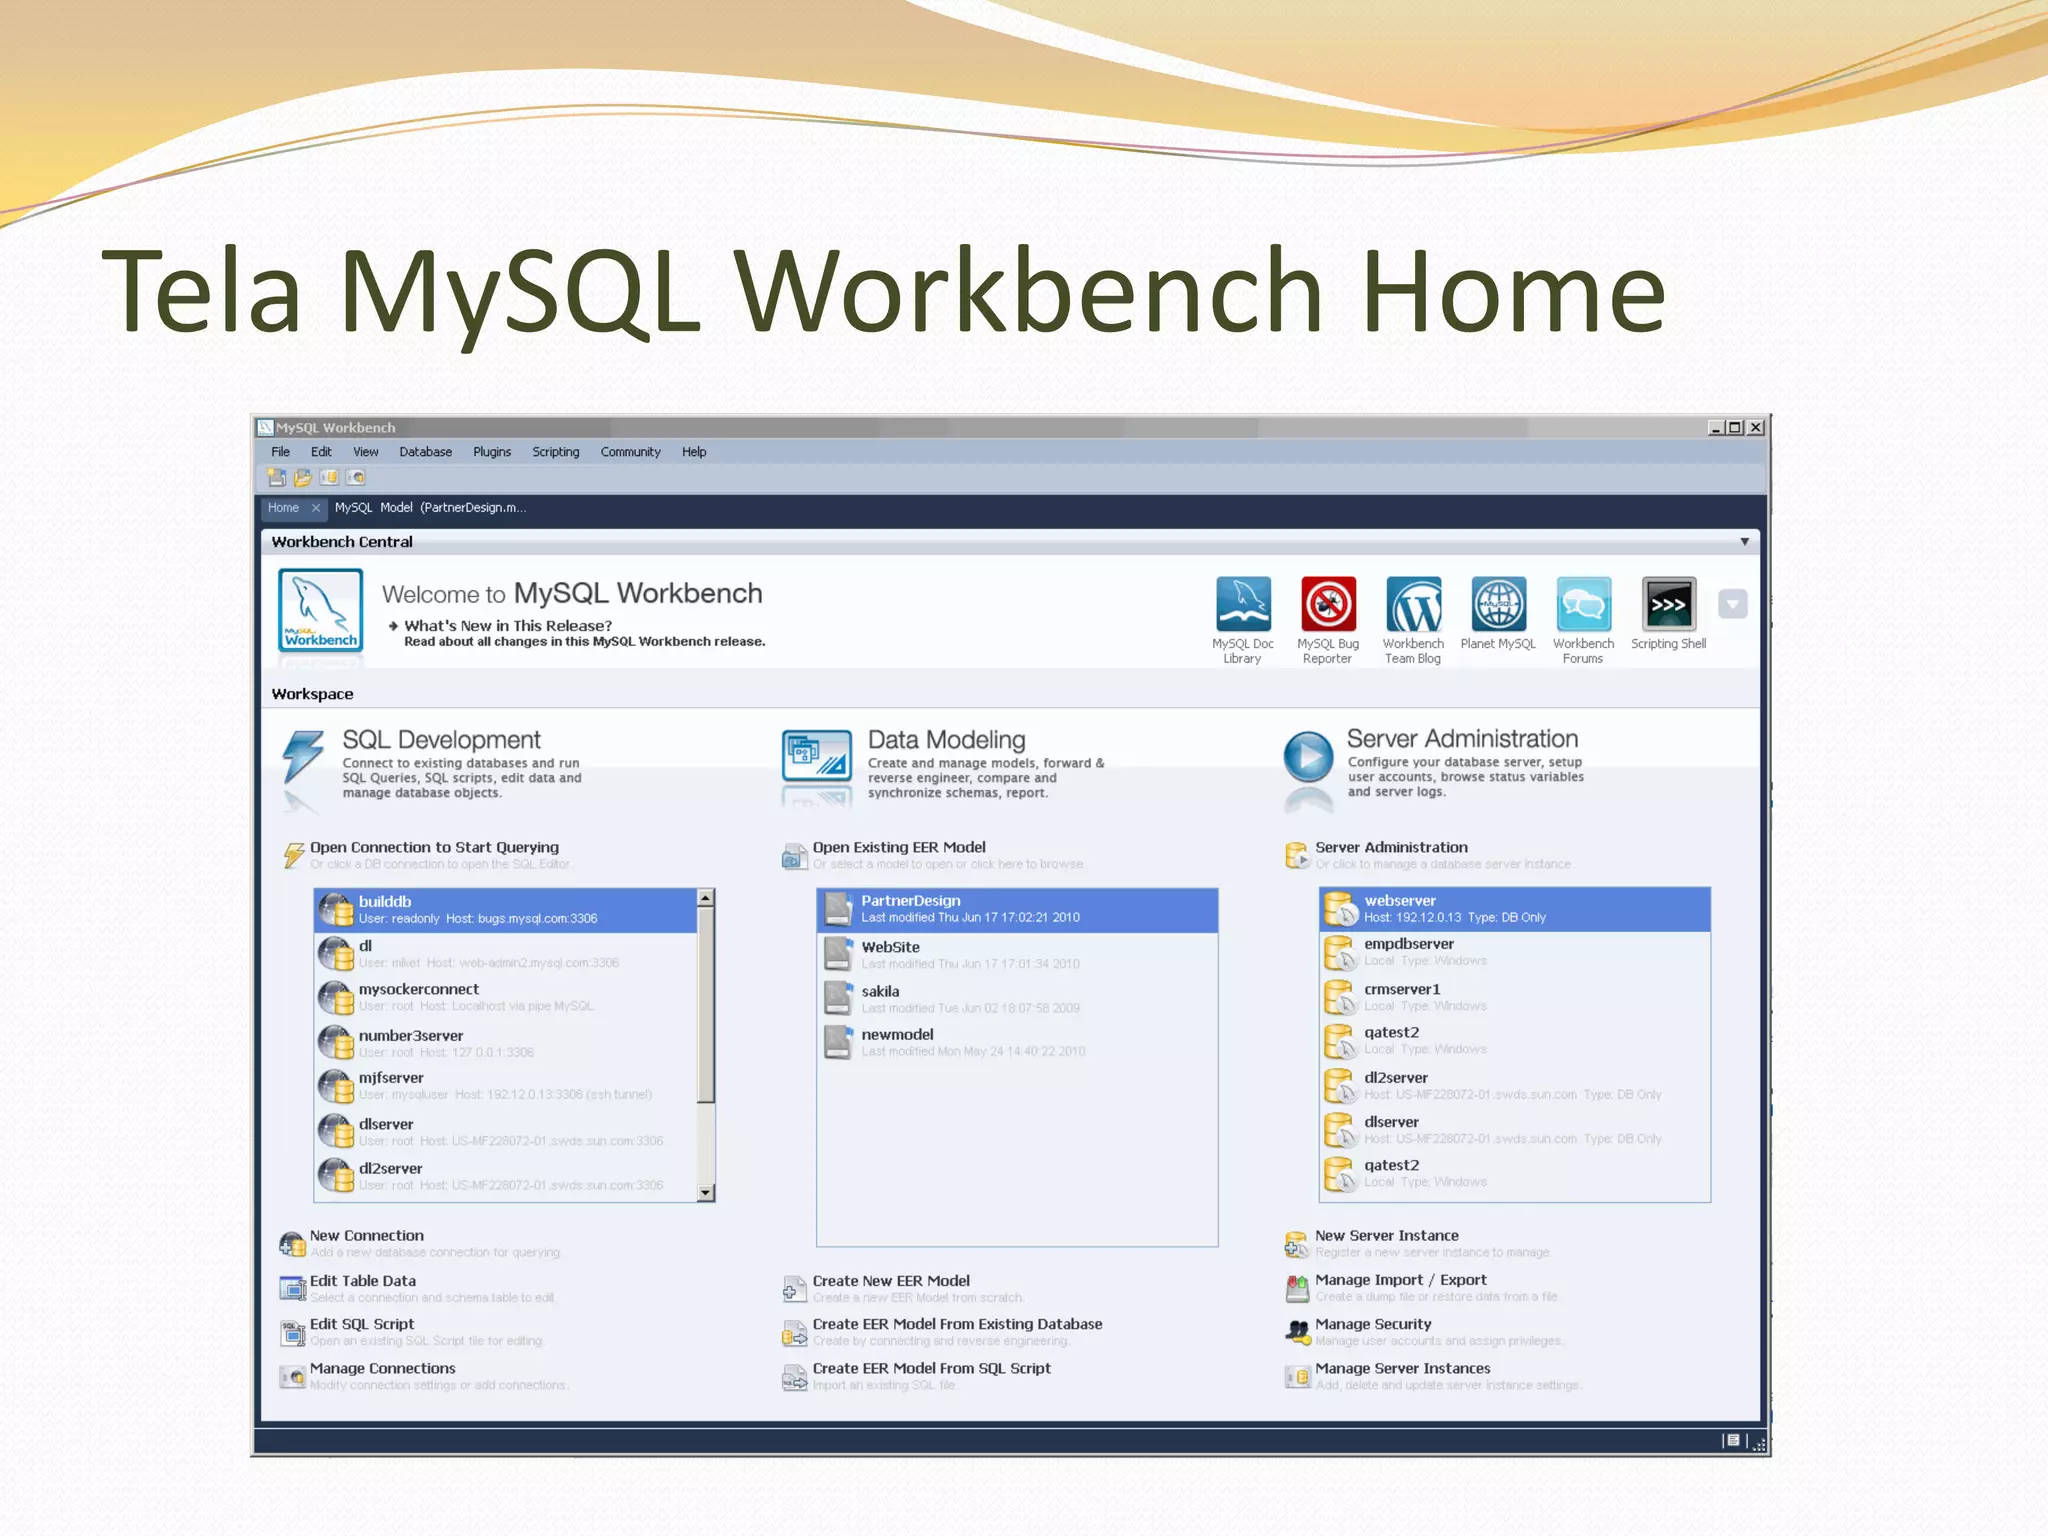Switch to the Home tab
This screenshot has width=2048, height=1536.
(283, 508)
